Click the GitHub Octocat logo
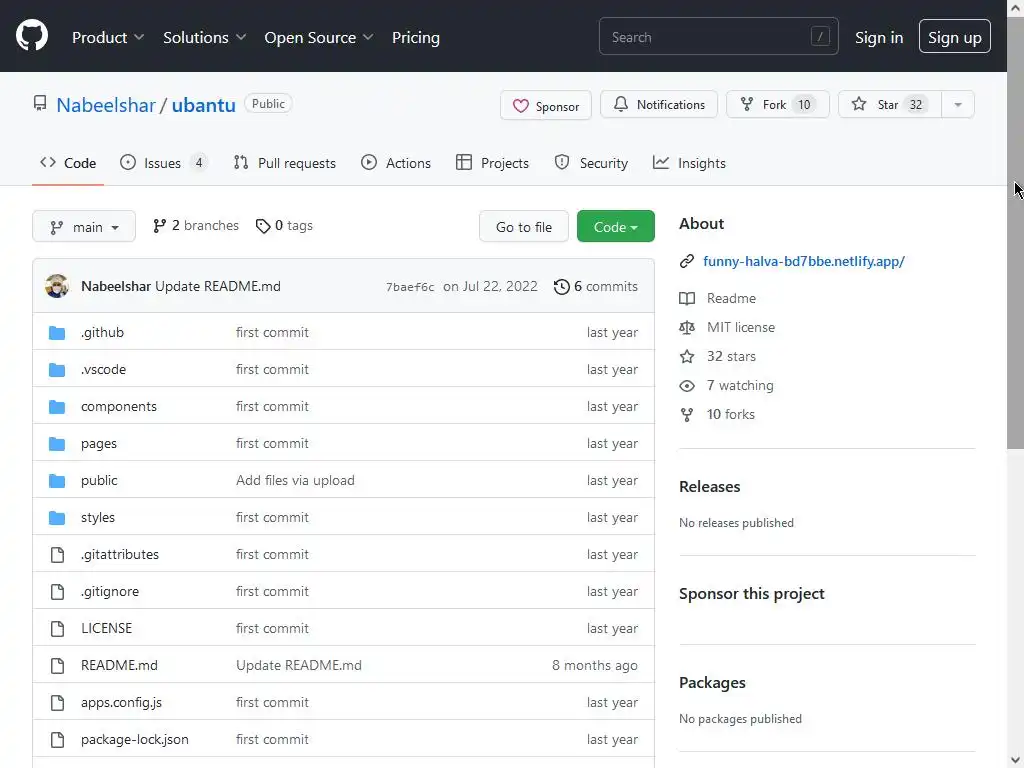This screenshot has width=1024, height=768. [x=32, y=36]
